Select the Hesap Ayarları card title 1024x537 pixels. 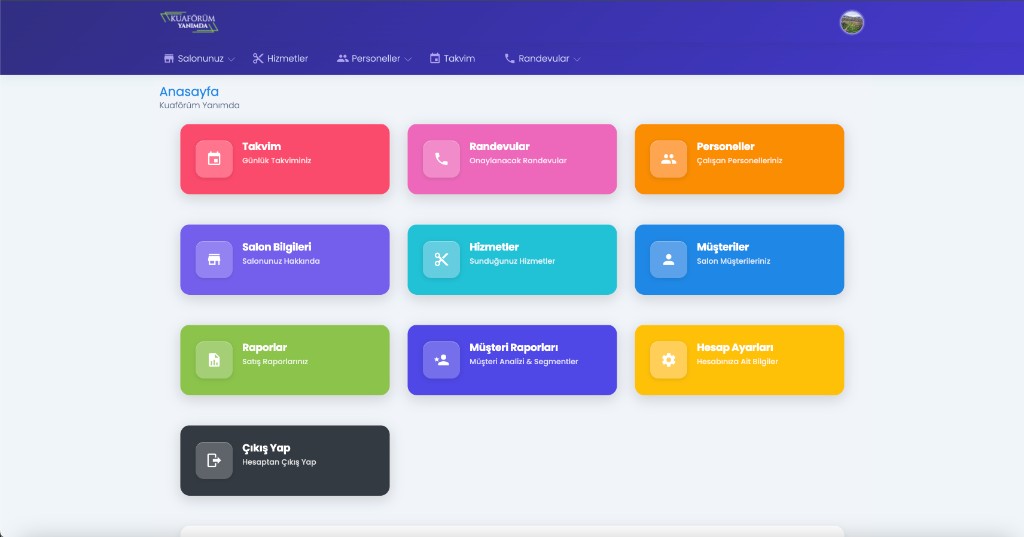click(x=735, y=347)
